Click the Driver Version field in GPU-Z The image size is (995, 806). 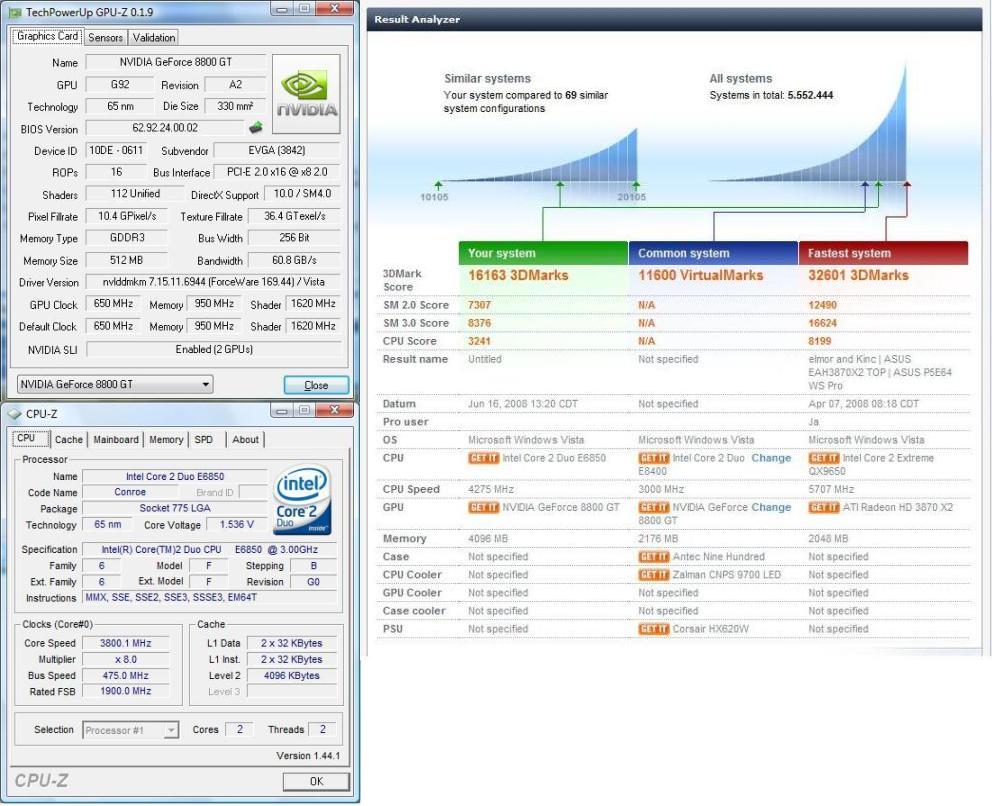click(x=213, y=282)
